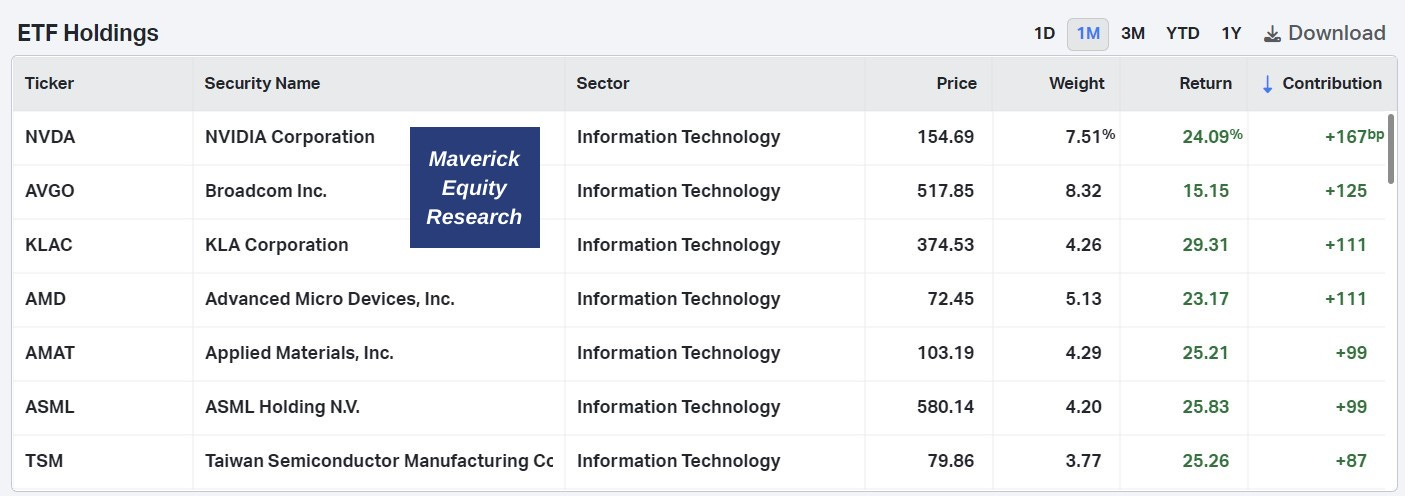Click AMAT weight 4.29

(x=1084, y=353)
